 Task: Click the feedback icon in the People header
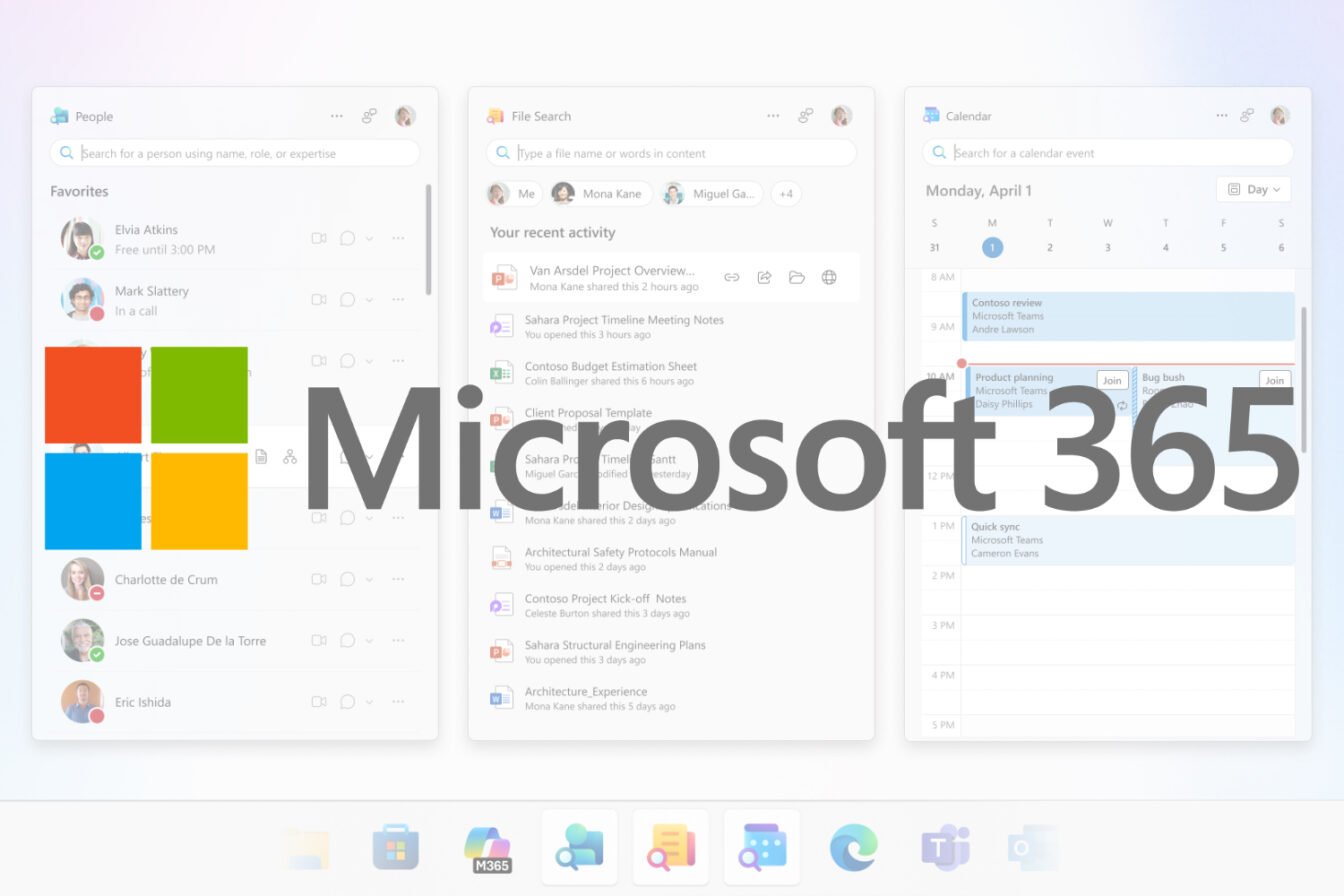[369, 116]
